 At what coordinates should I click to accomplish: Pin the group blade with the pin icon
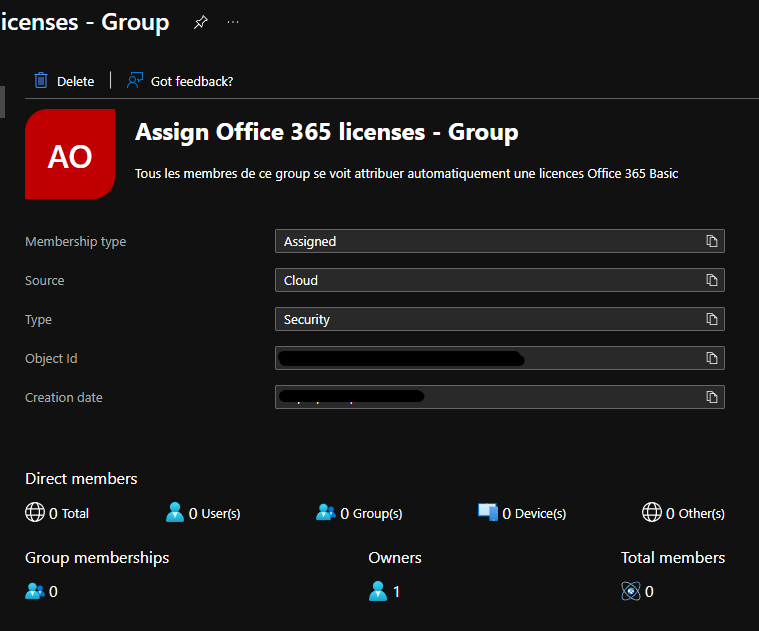pyautogui.click(x=200, y=22)
